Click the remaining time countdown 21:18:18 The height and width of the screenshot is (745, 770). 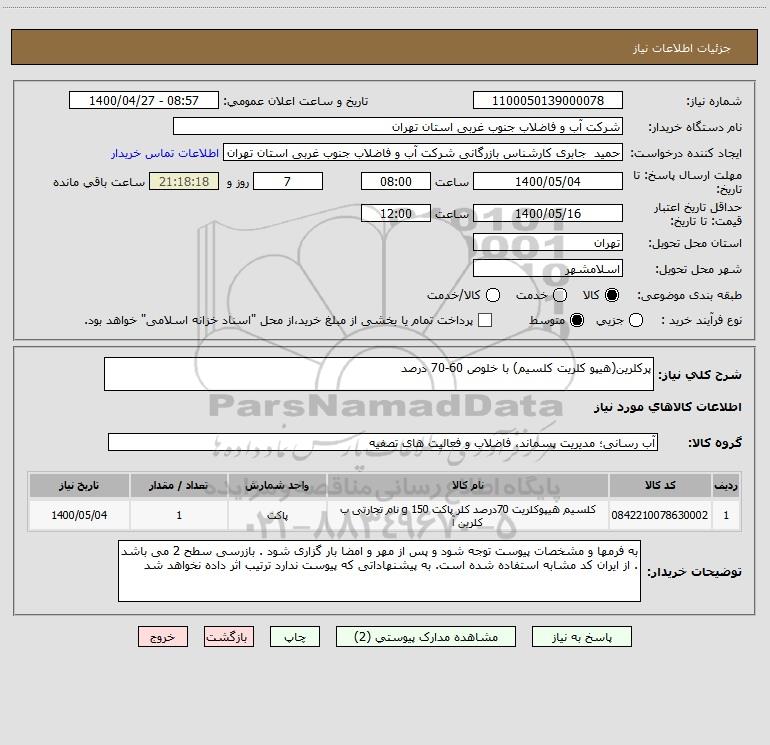[184, 181]
